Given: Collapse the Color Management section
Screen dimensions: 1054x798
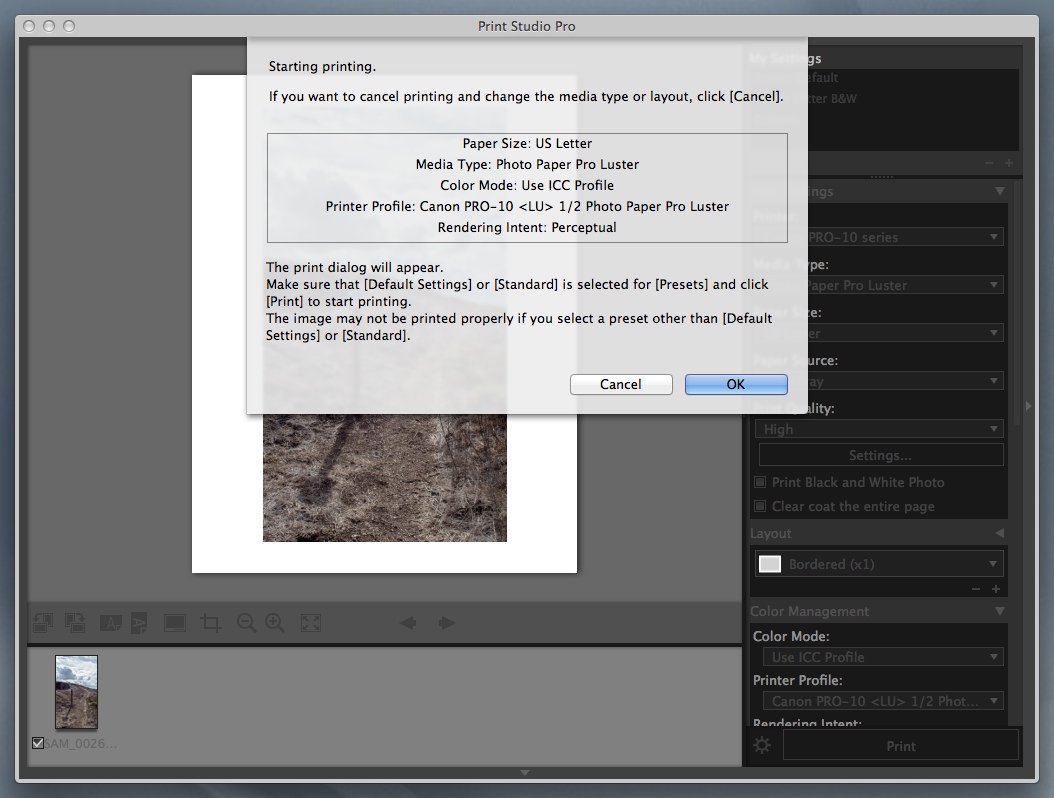Looking at the screenshot, I should tap(998, 611).
